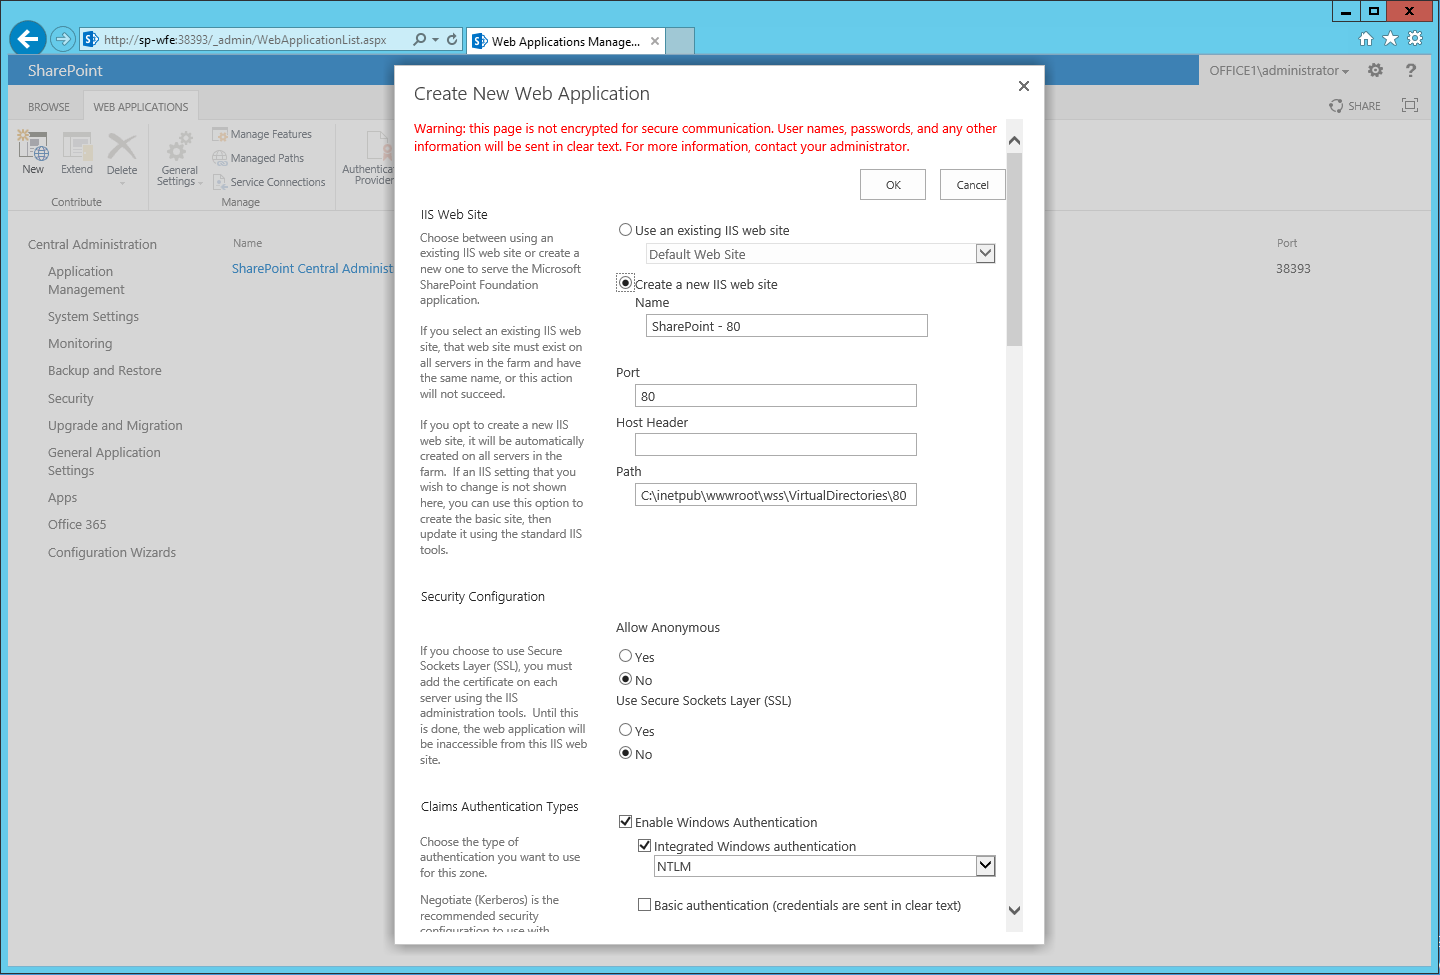Select Yes for Use Secure Sockets Layer

click(625, 730)
